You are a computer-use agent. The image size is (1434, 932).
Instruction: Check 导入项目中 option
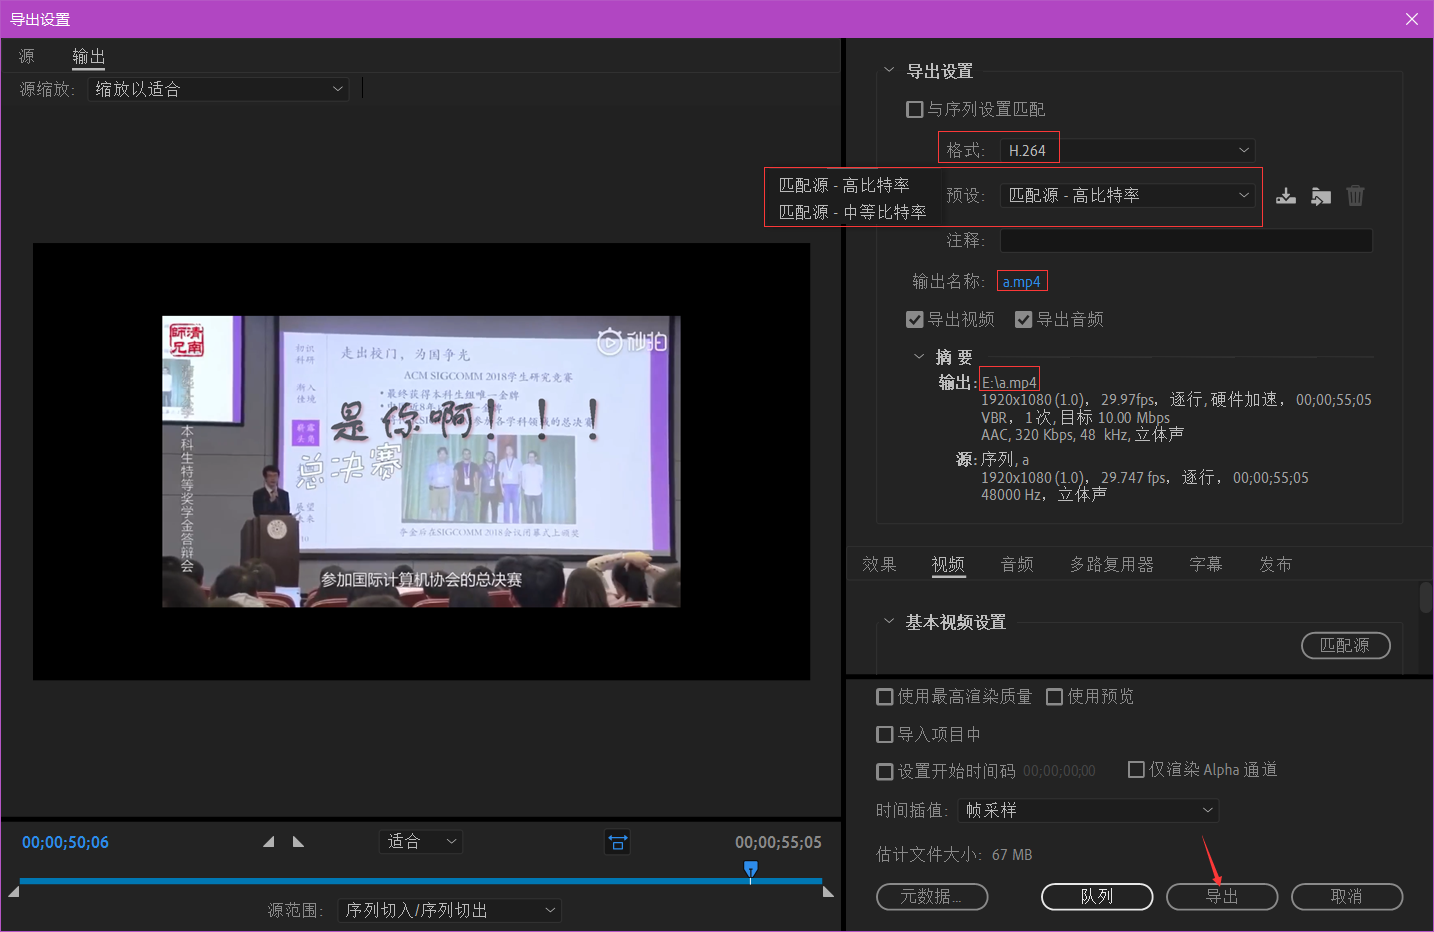884,734
